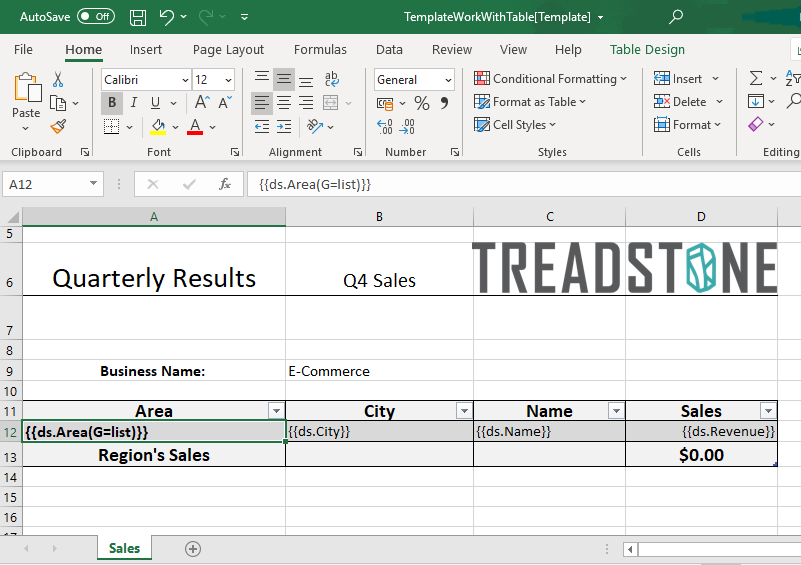801x565 pixels.
Task: Switch to the Insert tab
Action: click(146, 50)
